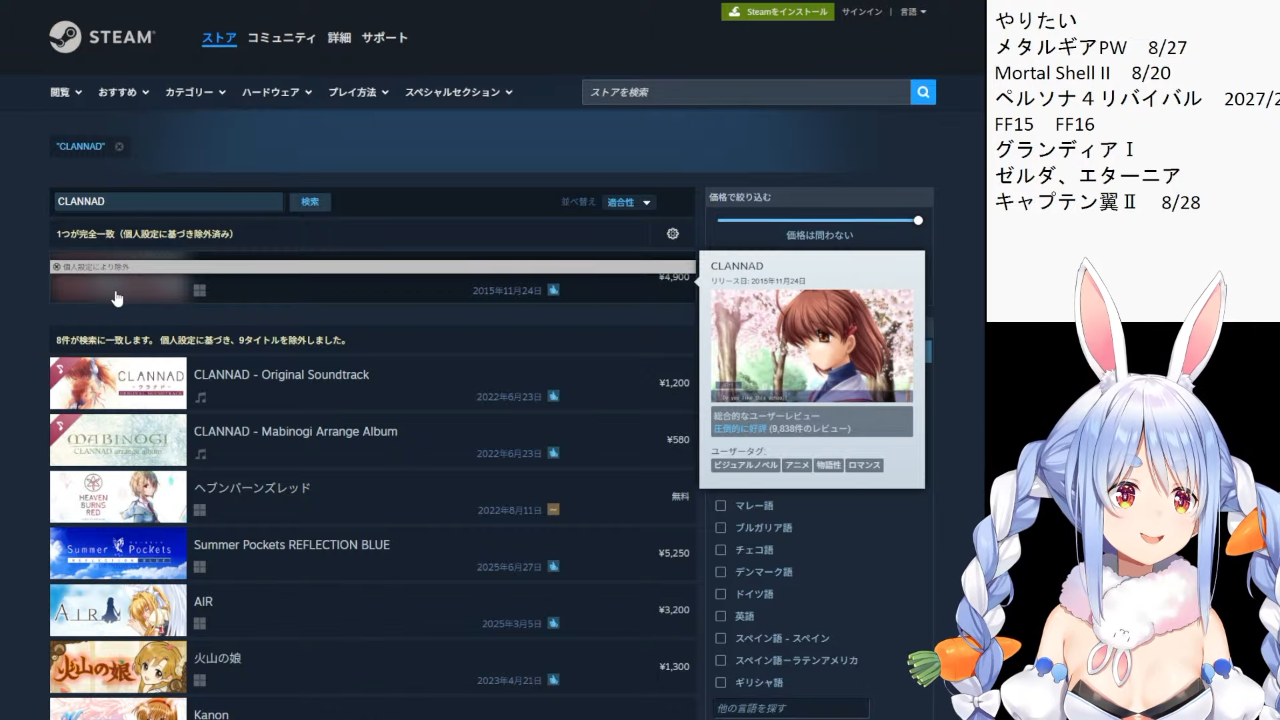
Task: Click the magnifier search button in store bar
Action: click(923, 92)
